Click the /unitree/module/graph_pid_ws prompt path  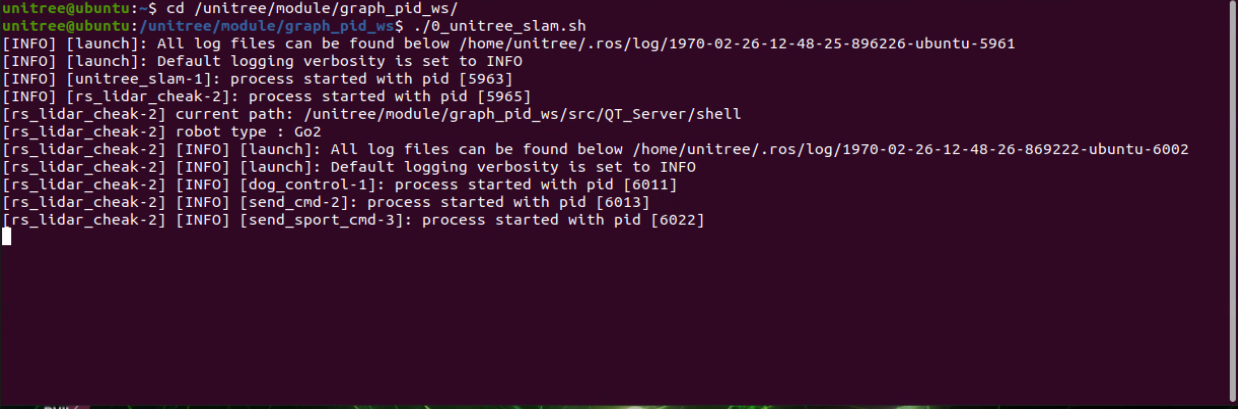click(265, 25)
